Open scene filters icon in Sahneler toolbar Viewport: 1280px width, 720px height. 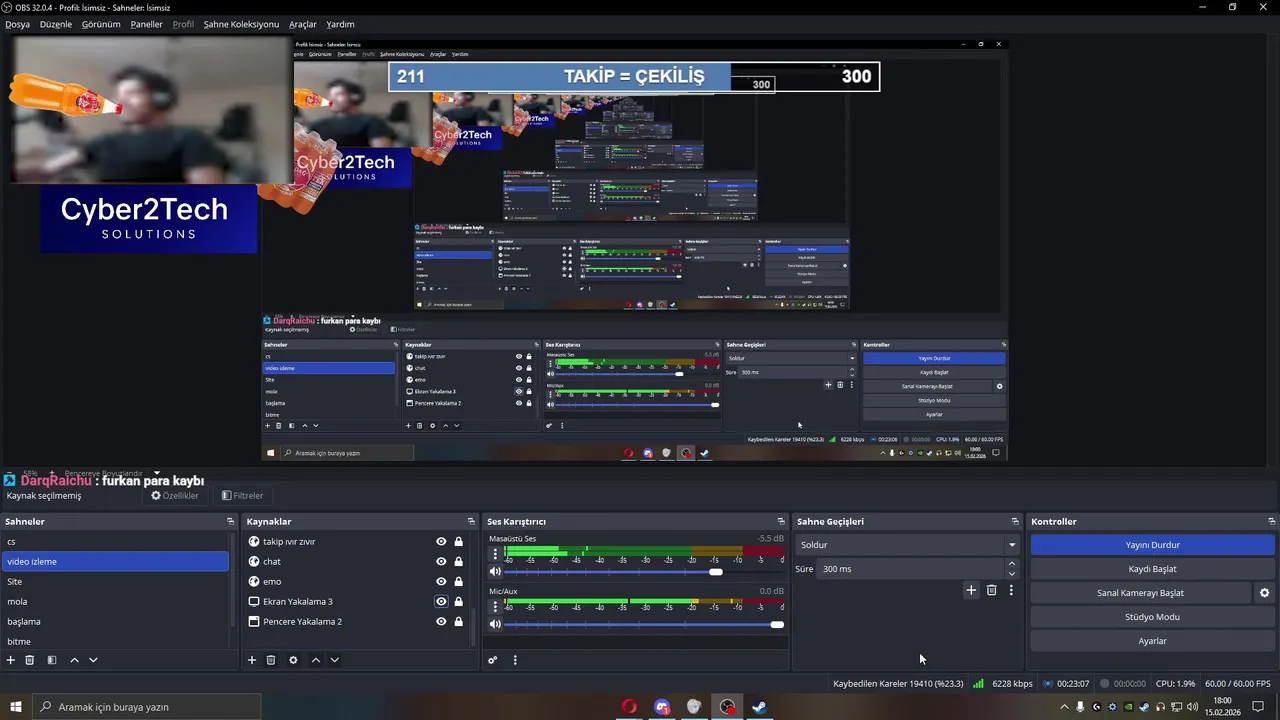(52, 660)
